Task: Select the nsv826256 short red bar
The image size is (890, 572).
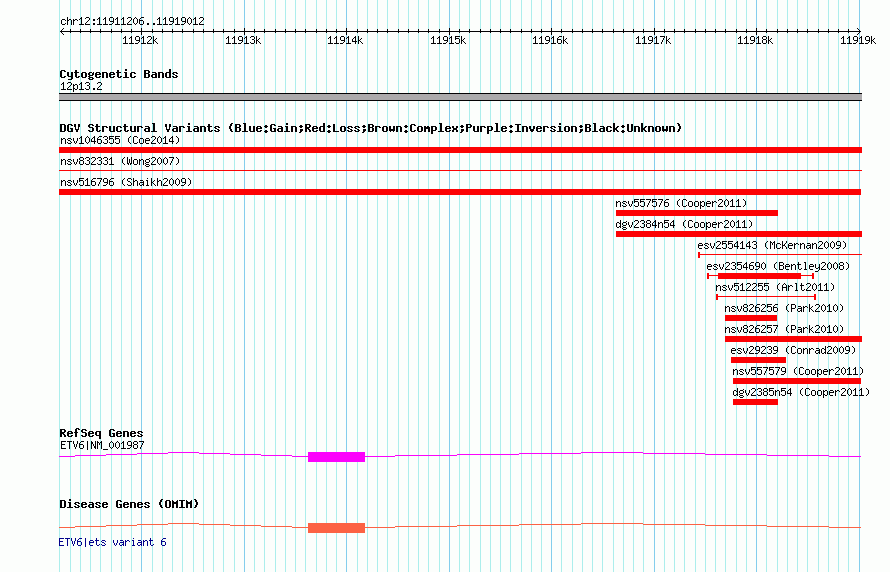Action: 751,318
